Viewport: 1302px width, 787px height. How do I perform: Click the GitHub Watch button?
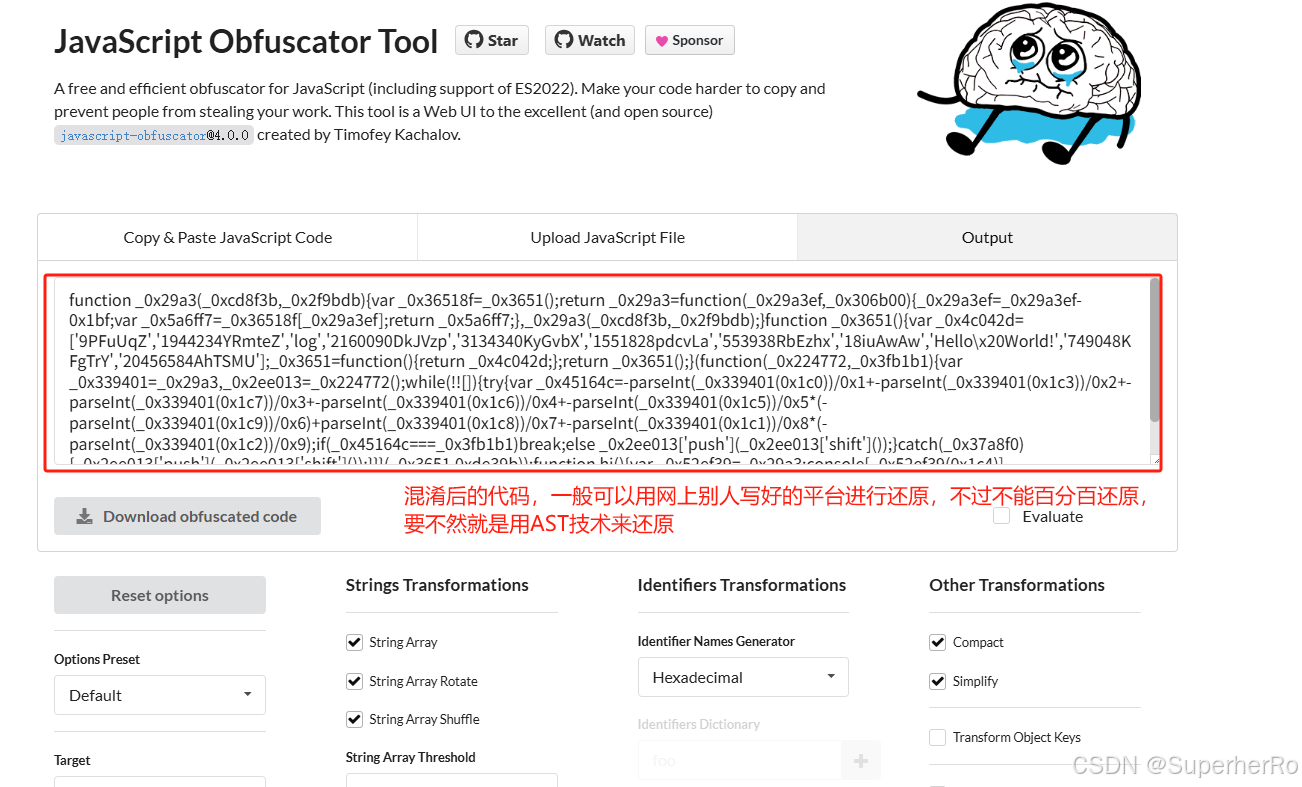pyautogui.click(x=589, y=40)
